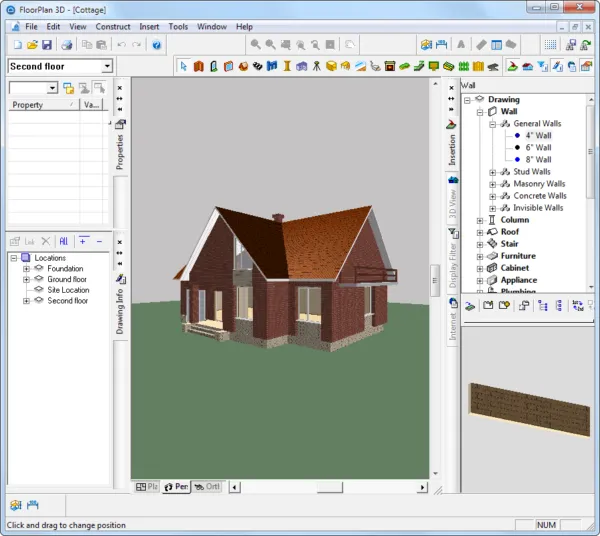600x536 pixels.
Task: Click the All button in Drawing Info
Action: [x=64, y=241]
